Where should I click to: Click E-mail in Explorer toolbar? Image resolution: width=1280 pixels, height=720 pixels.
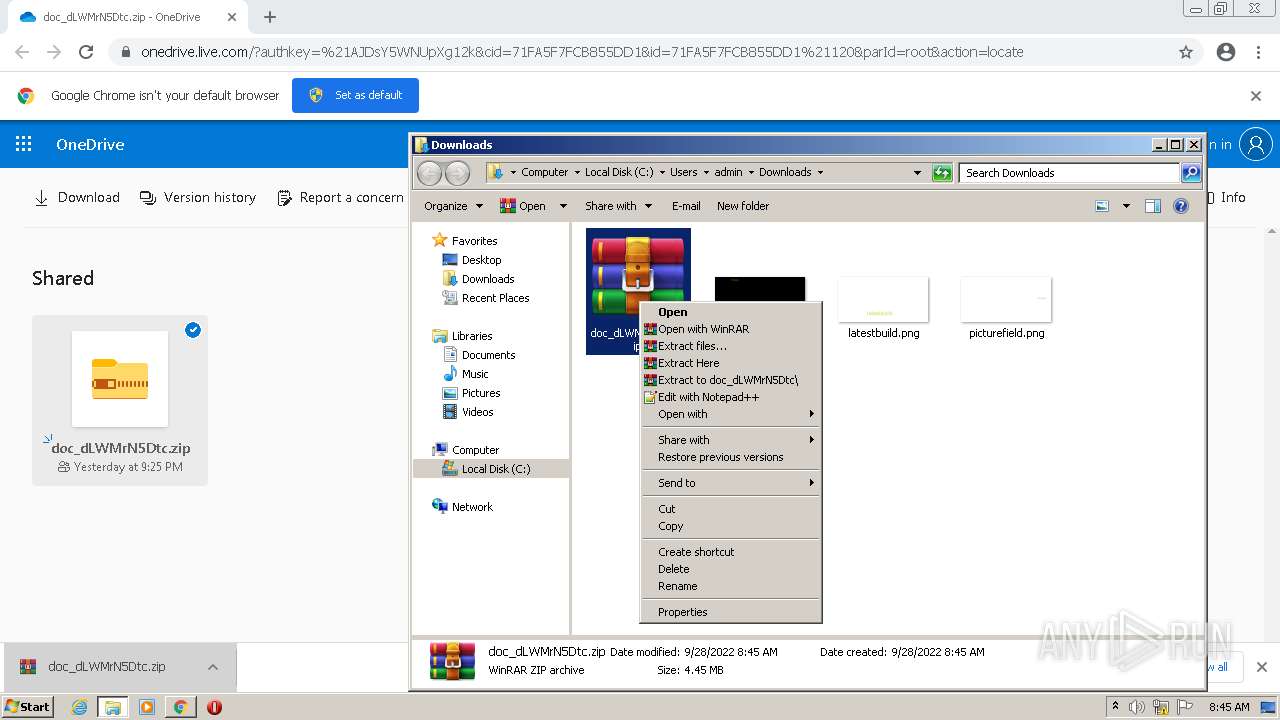(686, 206)
